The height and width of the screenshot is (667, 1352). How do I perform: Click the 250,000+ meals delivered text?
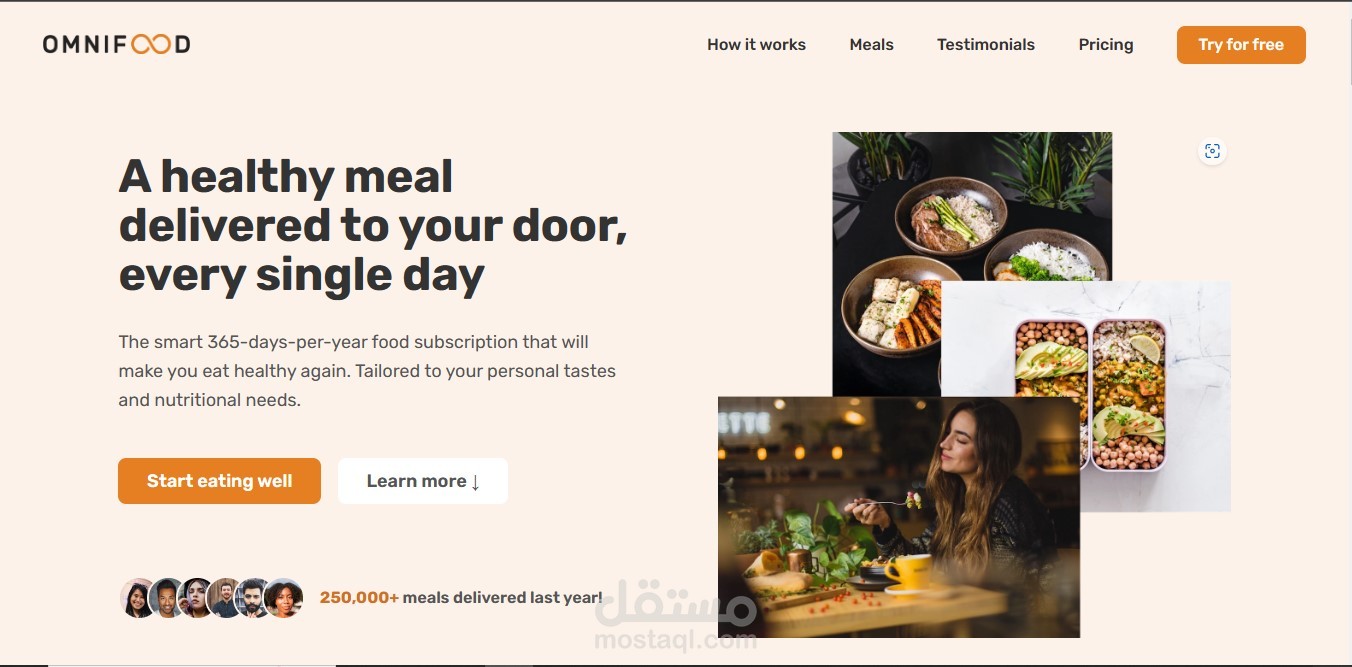coord(461,598)
